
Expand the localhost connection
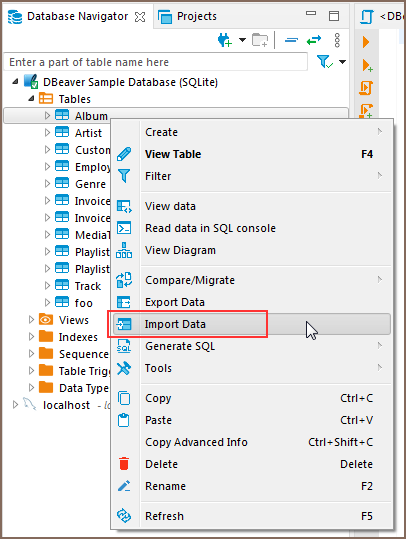click(x=15, y=405)
